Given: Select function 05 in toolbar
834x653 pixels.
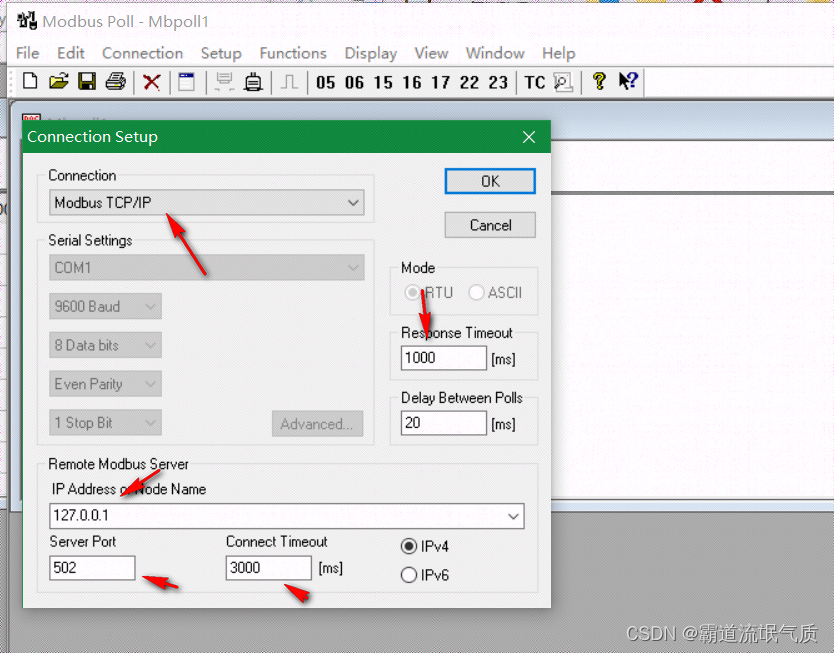Looking at the screenshot, I should tap(326, 82).
